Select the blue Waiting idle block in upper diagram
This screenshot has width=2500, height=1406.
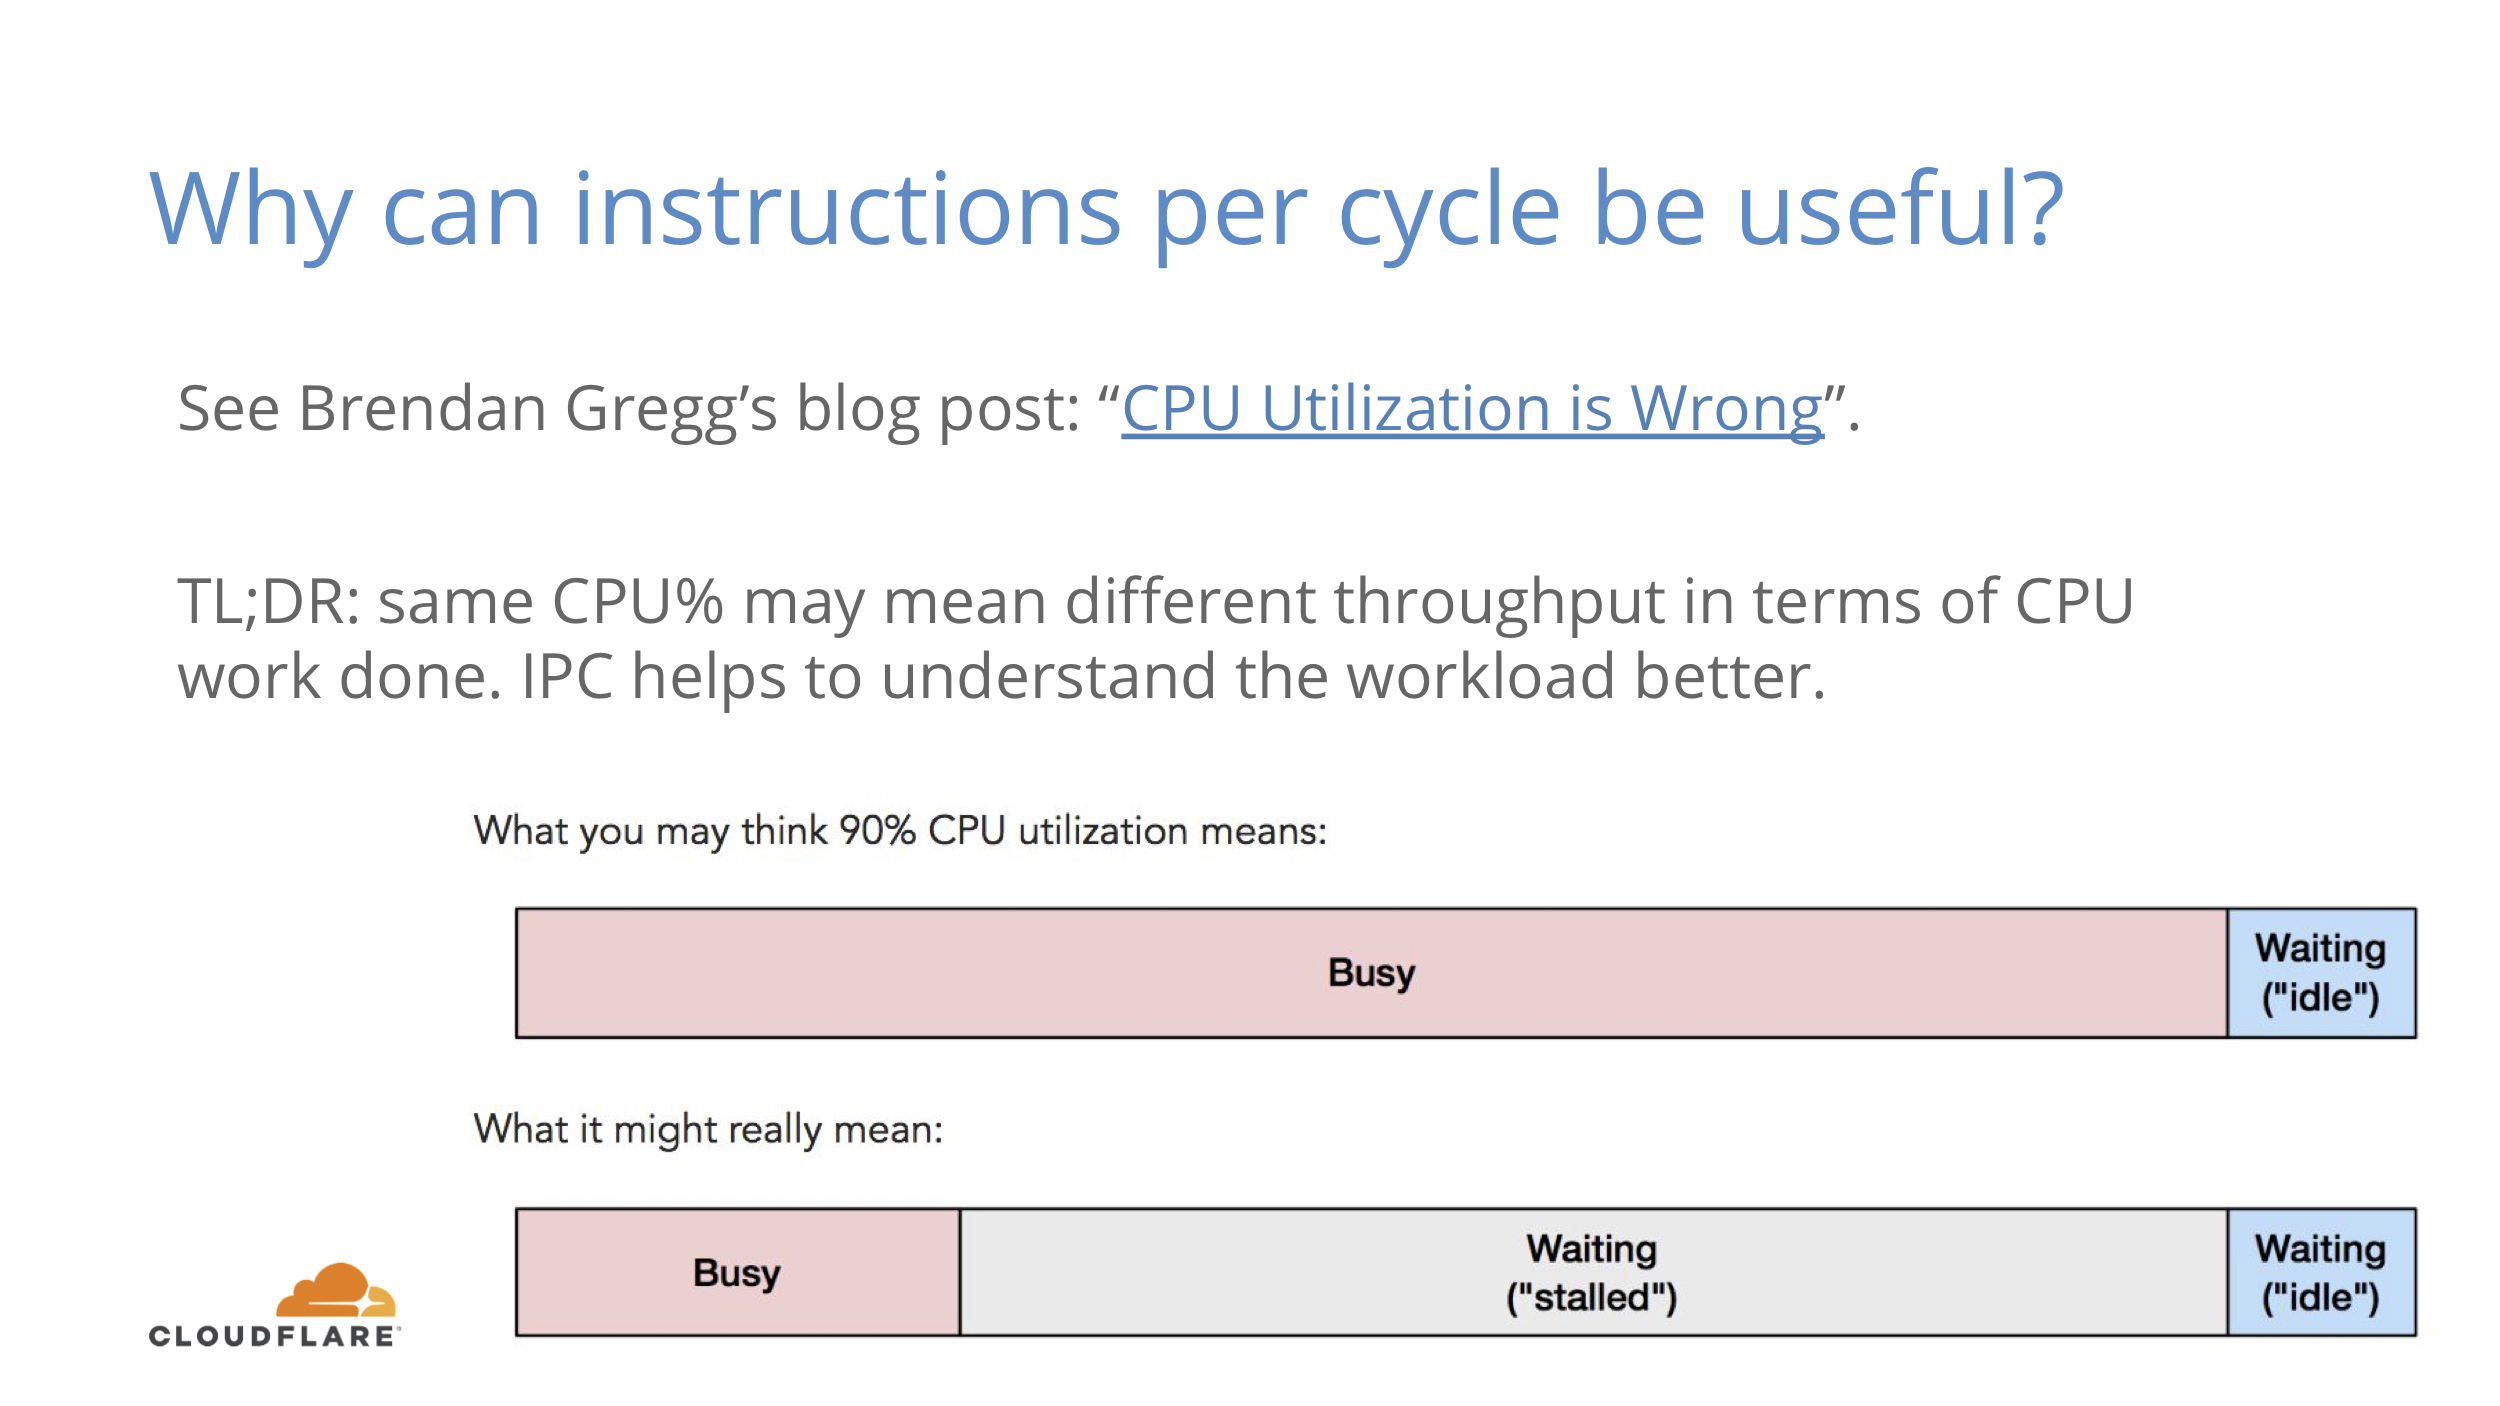(x=2320, y=973)
